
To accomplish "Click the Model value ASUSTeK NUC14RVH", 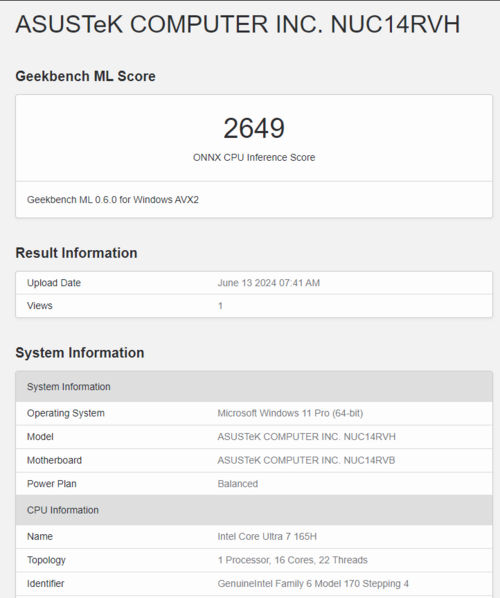I will click(x=307, y=437).
